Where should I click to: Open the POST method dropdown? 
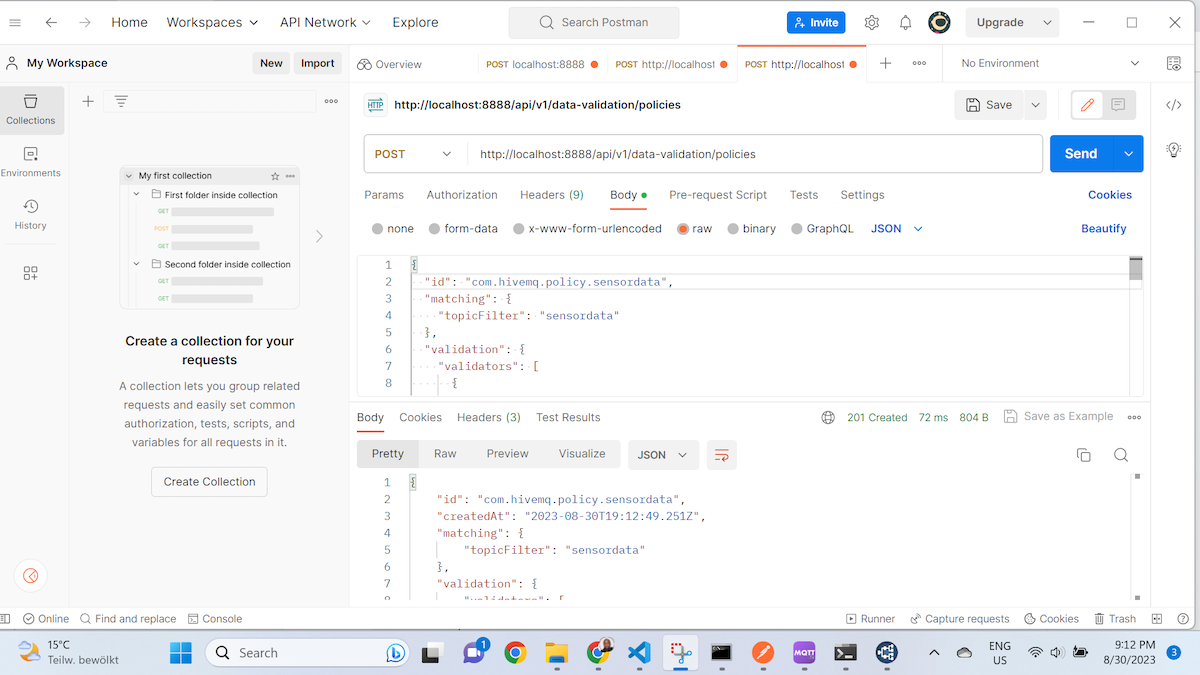pos(414,154)
